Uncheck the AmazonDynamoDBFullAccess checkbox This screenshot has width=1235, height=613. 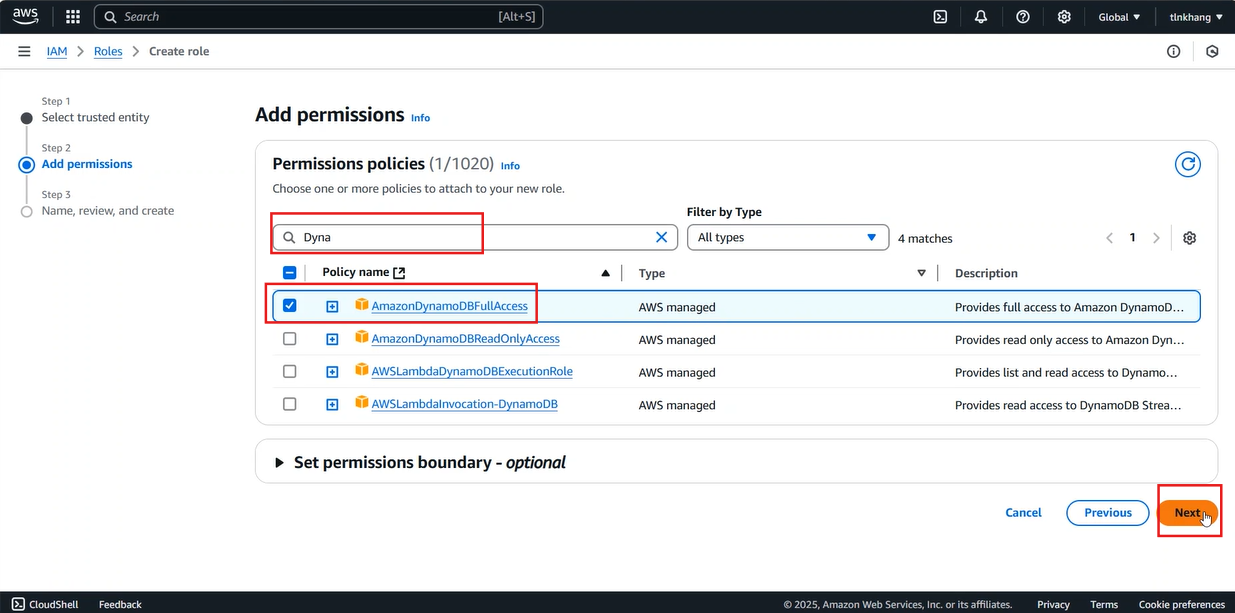coord(289,306)
